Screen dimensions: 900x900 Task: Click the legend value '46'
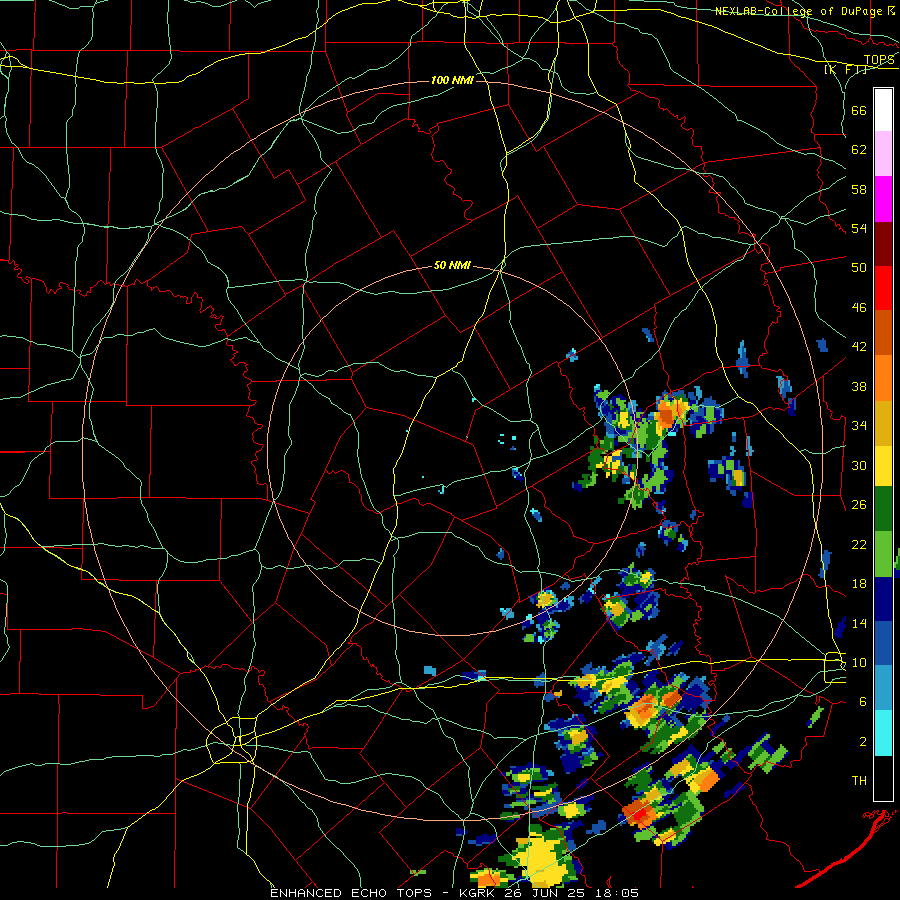859,307
